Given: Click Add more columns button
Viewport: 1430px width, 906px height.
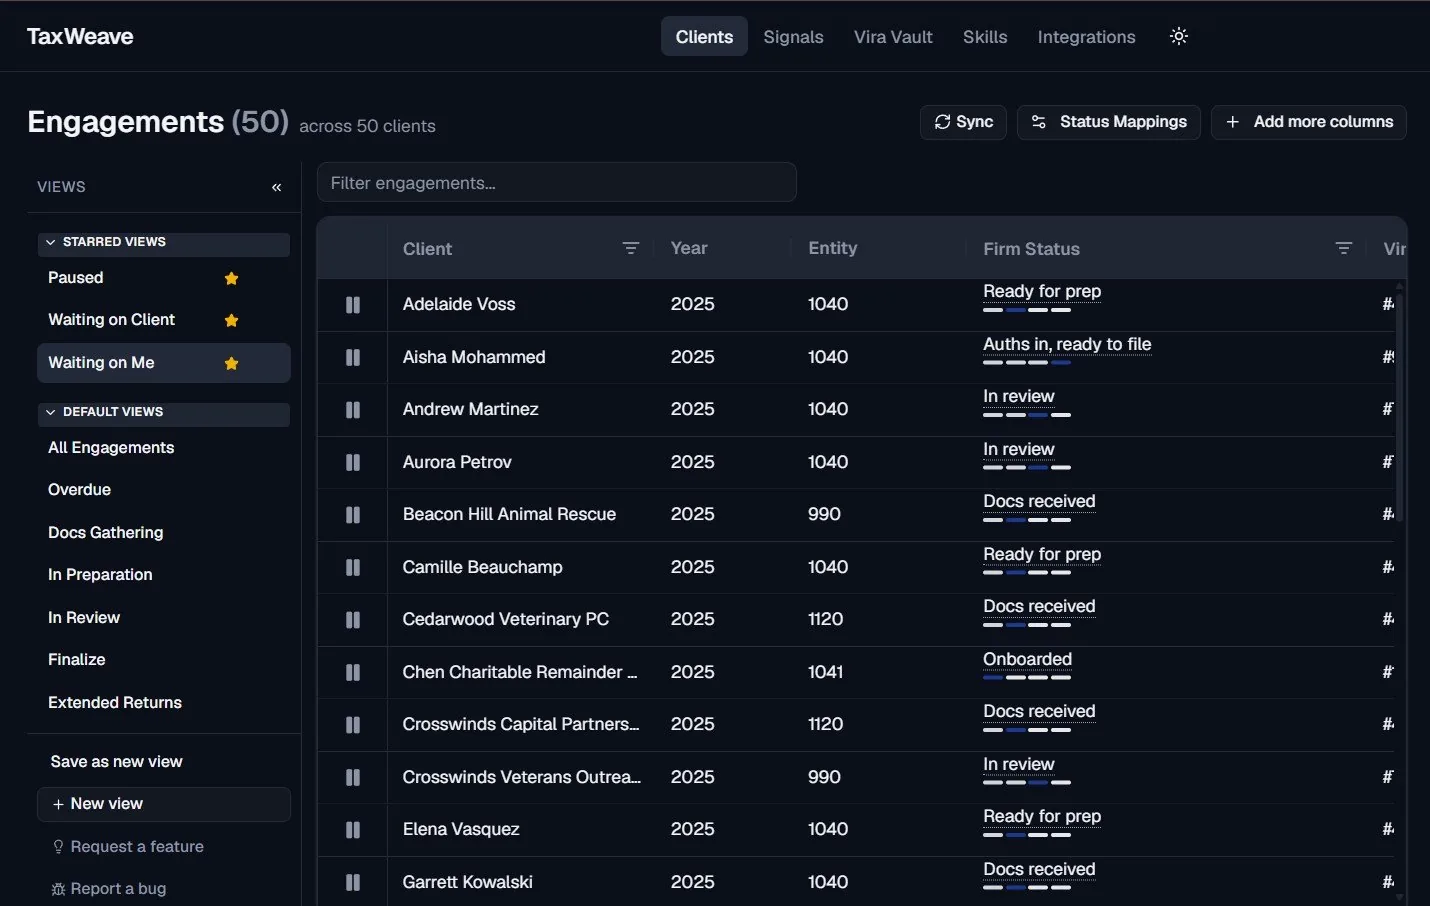Looking at the screenshot, I should click(1309, 122).
